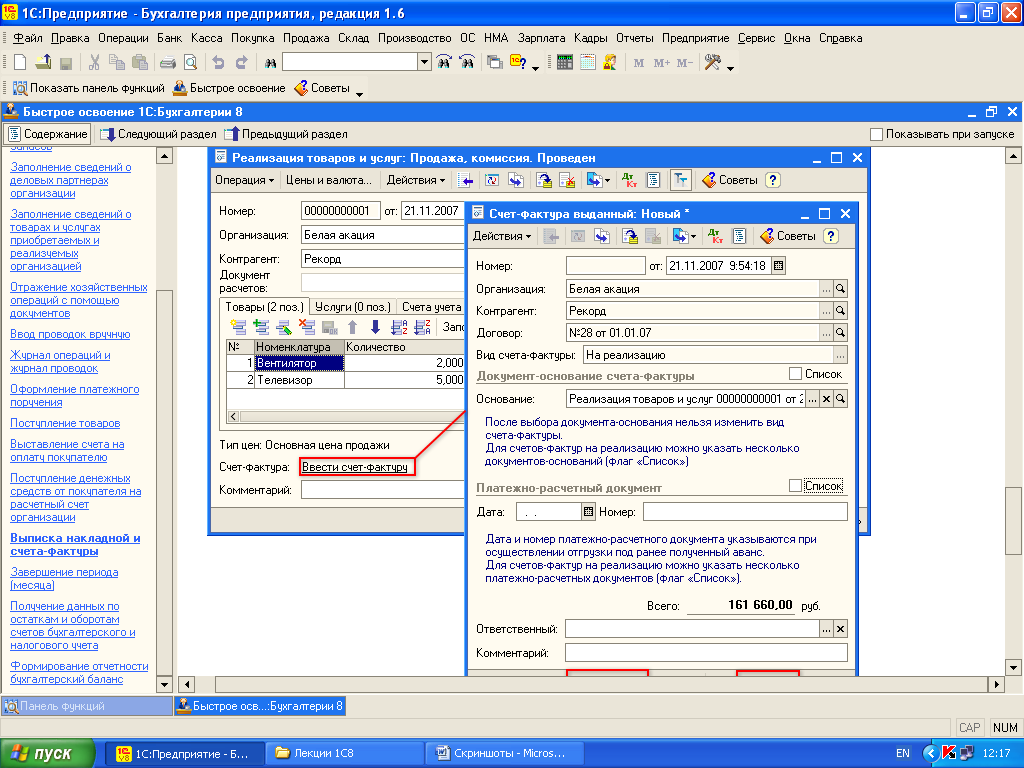Viewport: 1024px width, 768px height.
Task: Open print preview magnifier icon
Action: 191,63
